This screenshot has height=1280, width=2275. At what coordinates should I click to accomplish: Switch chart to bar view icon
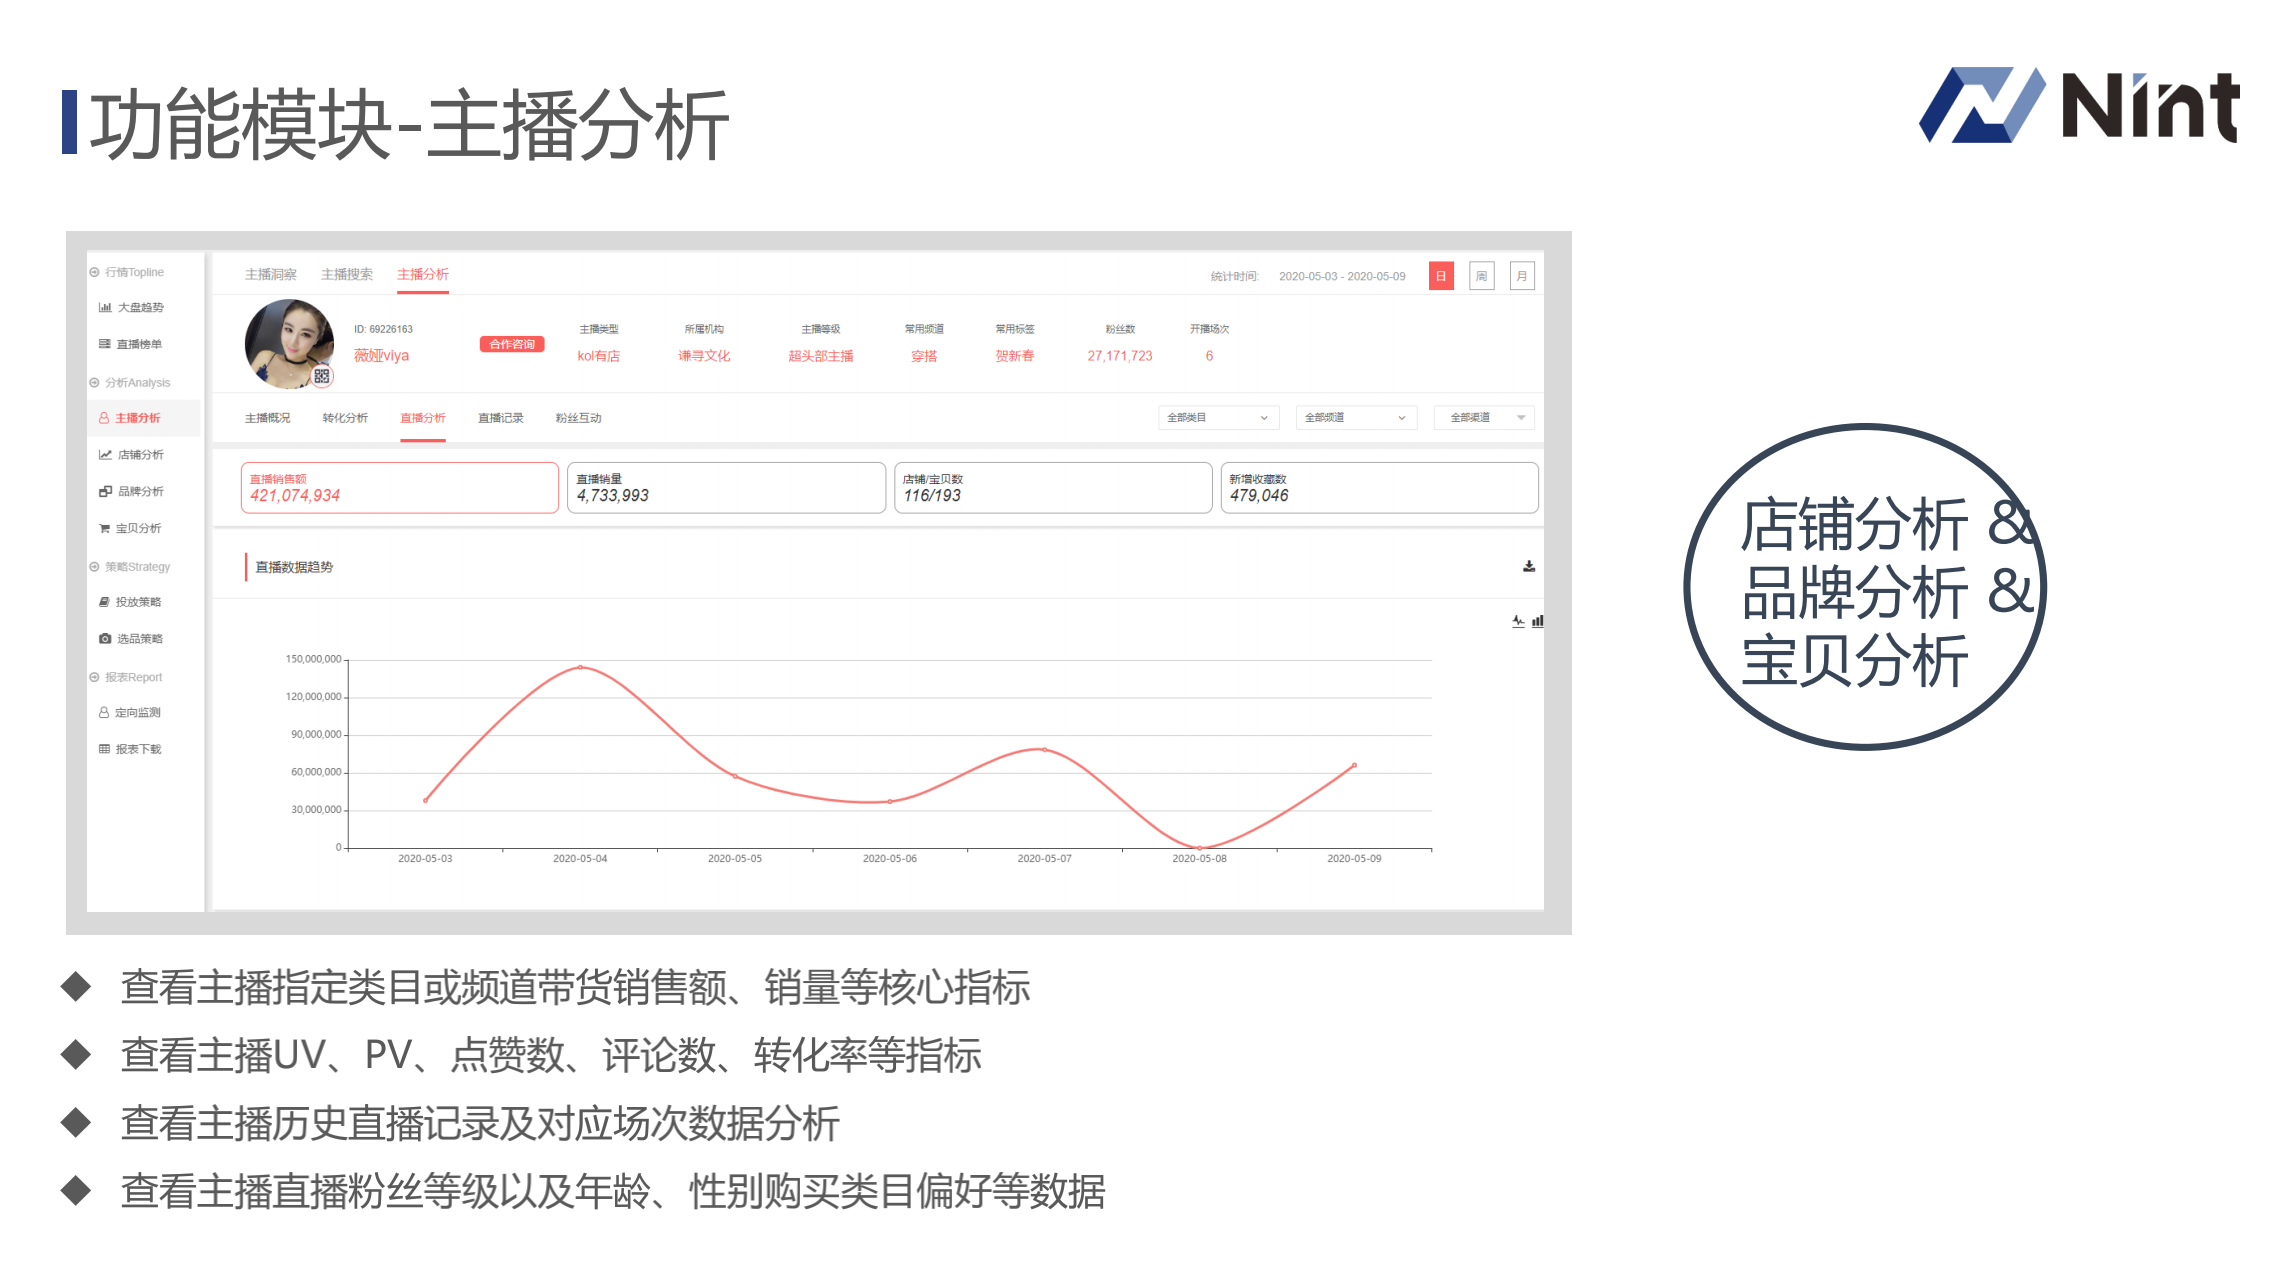point(1537,621)
